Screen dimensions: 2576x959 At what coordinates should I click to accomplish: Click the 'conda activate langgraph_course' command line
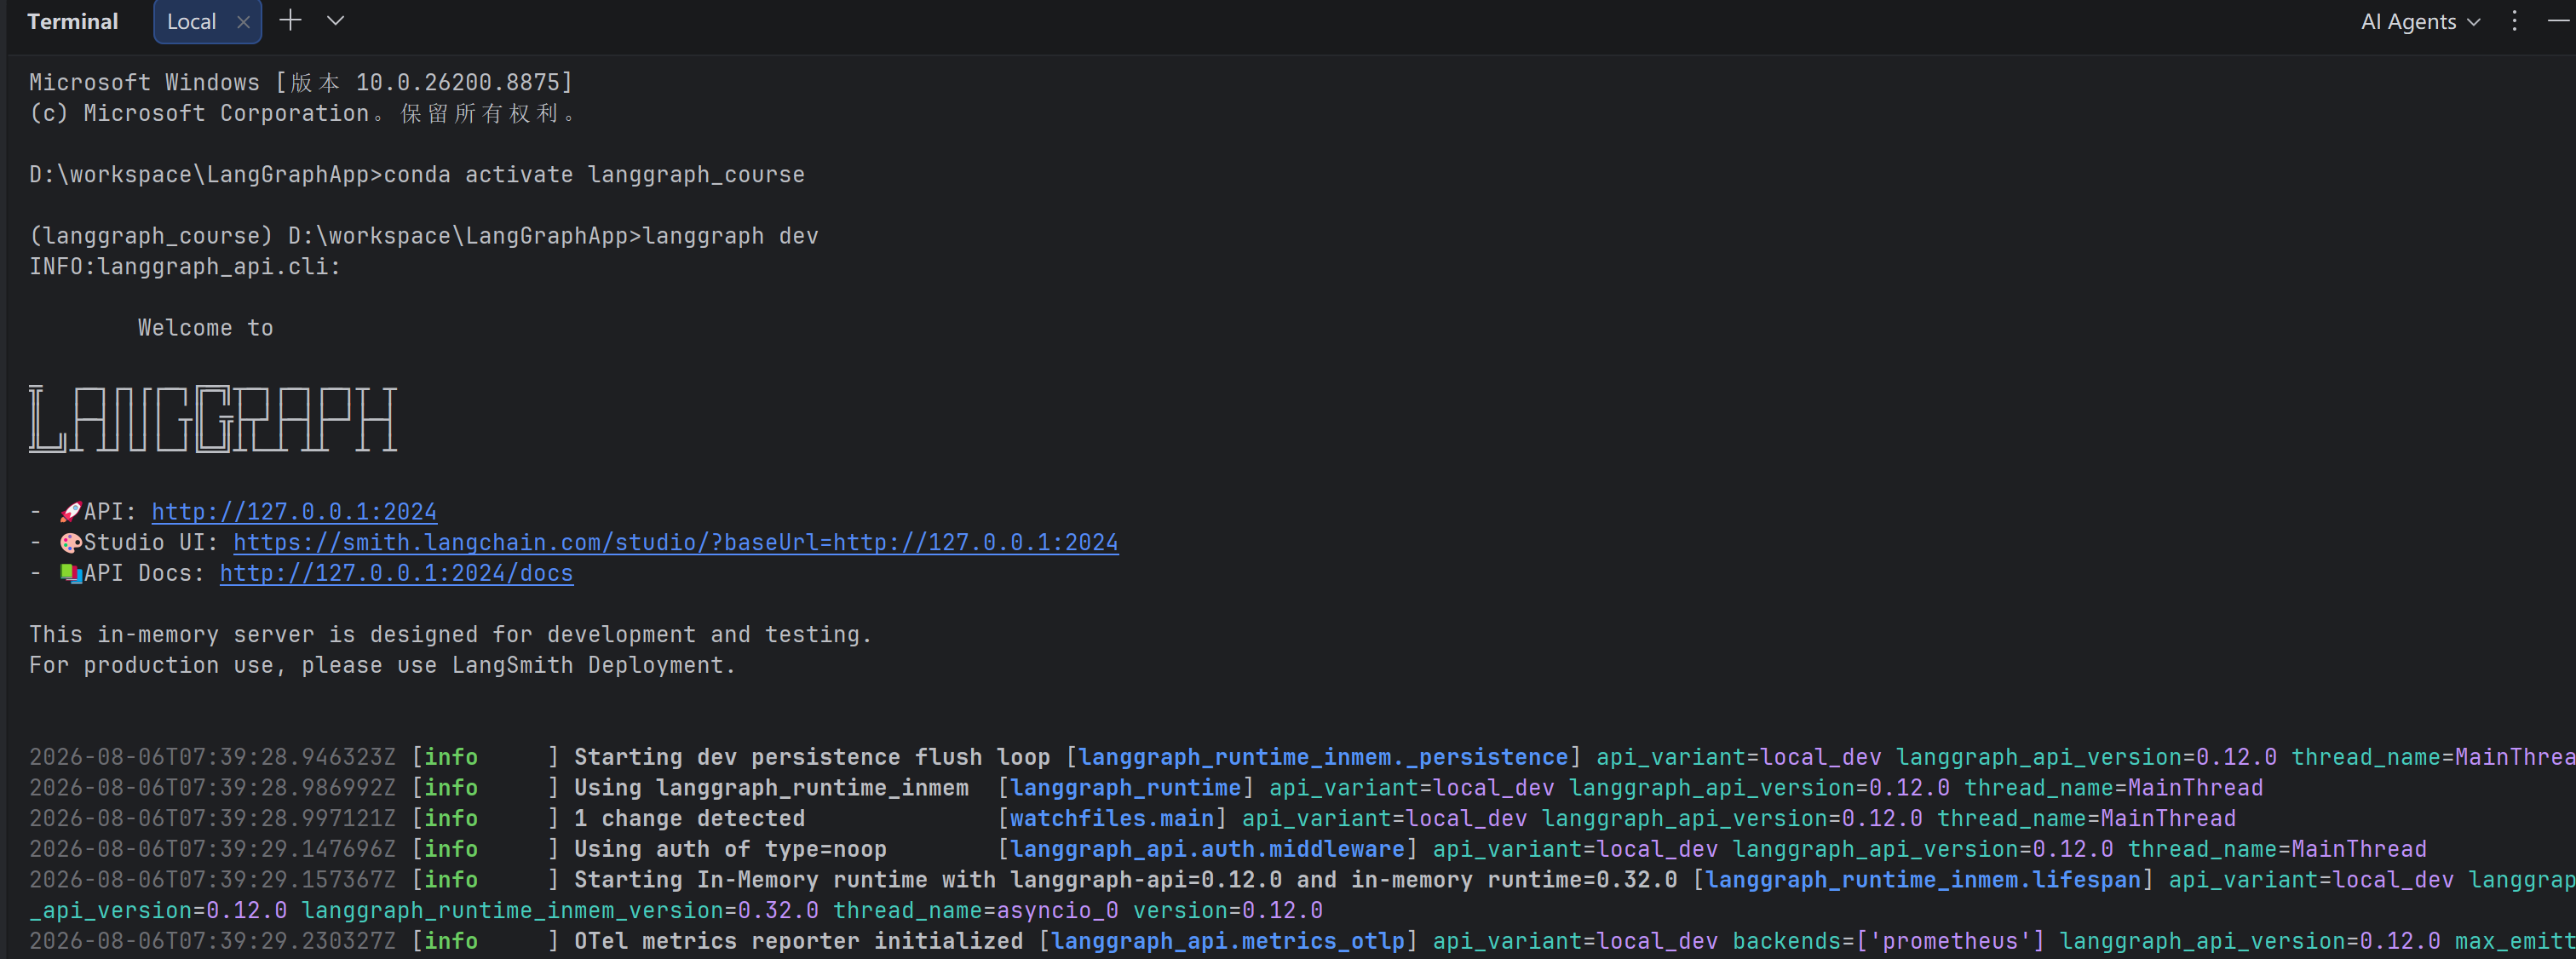tap(417, 175)
